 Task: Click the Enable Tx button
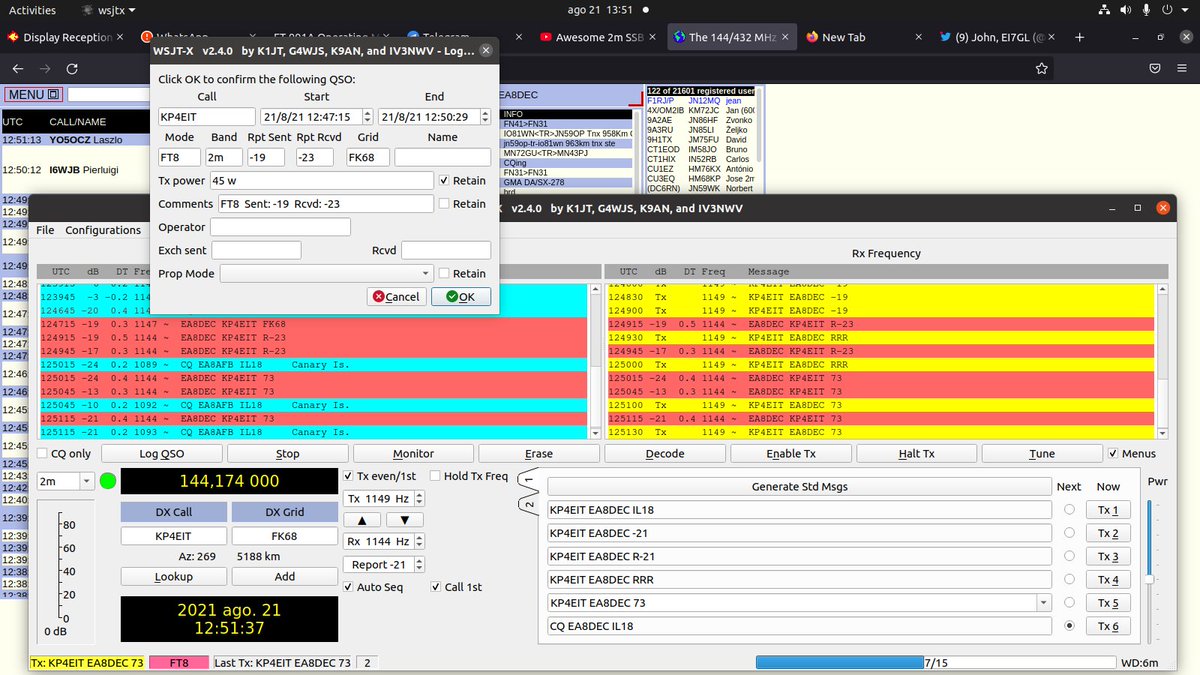click(x=790, y=453)
